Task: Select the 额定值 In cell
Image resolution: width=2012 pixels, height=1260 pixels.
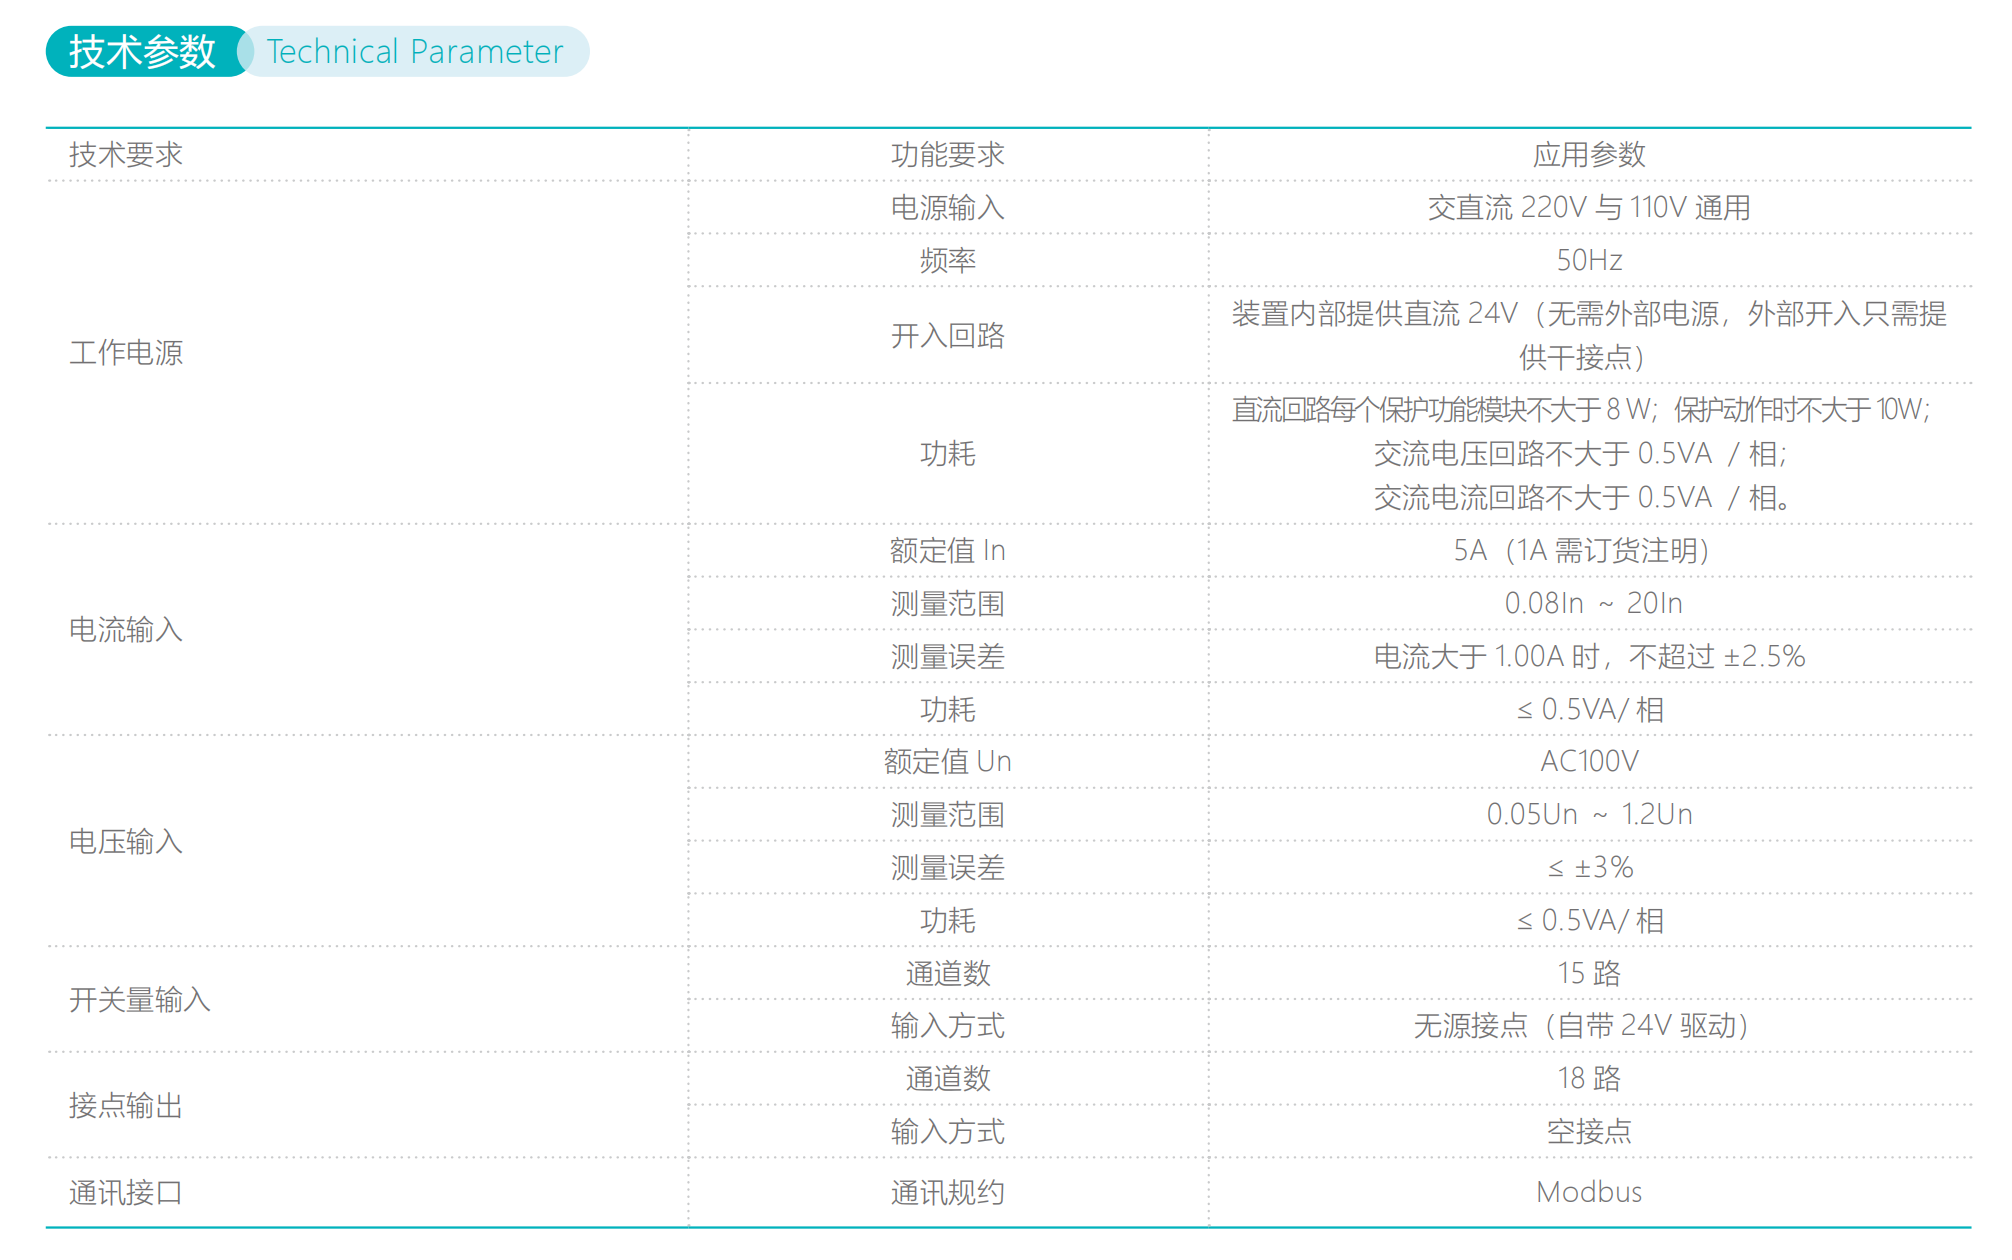Action: (946, 549)
